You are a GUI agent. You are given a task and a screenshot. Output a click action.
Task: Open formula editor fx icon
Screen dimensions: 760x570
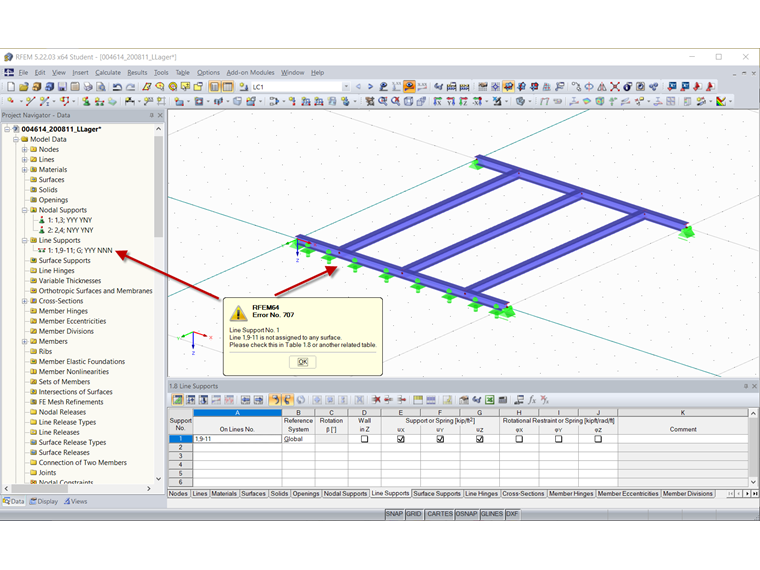click(532, 400)
